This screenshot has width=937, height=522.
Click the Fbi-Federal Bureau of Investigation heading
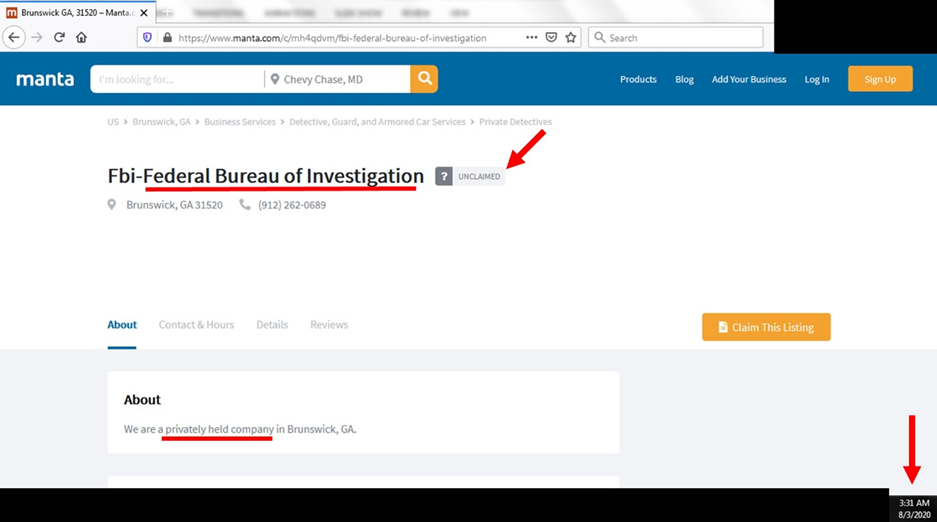(265, 176)
